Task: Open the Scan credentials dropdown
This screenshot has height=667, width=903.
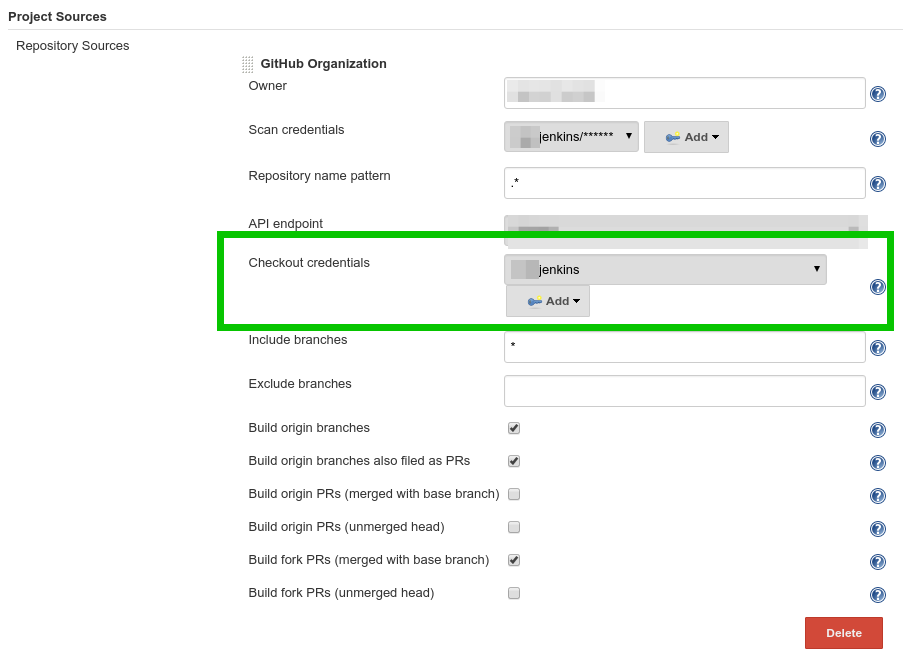Action: point(571,136)
